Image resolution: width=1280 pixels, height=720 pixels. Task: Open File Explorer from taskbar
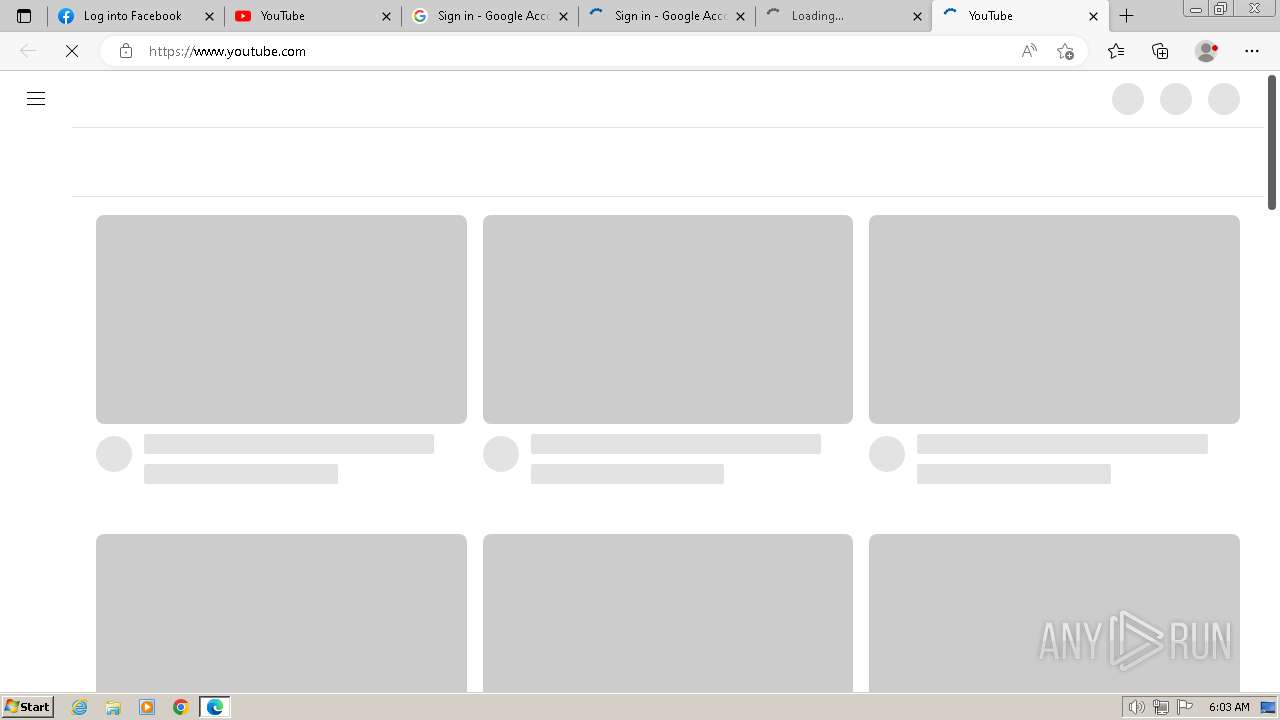[x=113, y=707]
